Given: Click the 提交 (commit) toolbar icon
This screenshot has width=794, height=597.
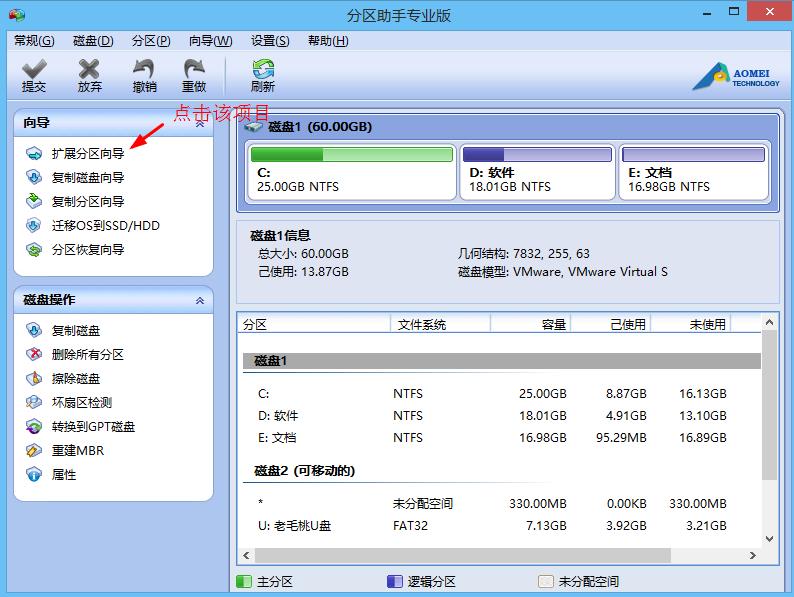Looking at the screenshot, I should (x=33, y=75).
